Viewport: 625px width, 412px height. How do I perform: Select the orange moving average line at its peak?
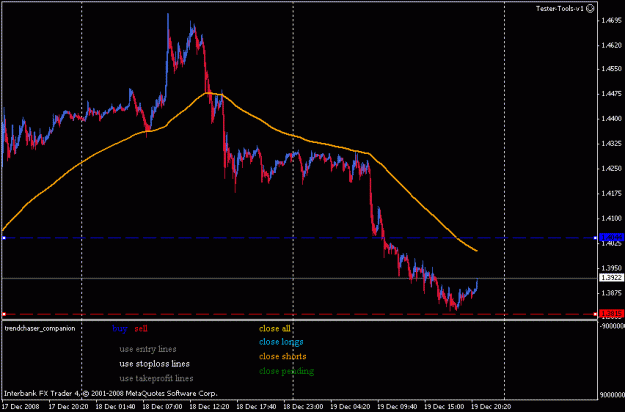tap(207, 93)
